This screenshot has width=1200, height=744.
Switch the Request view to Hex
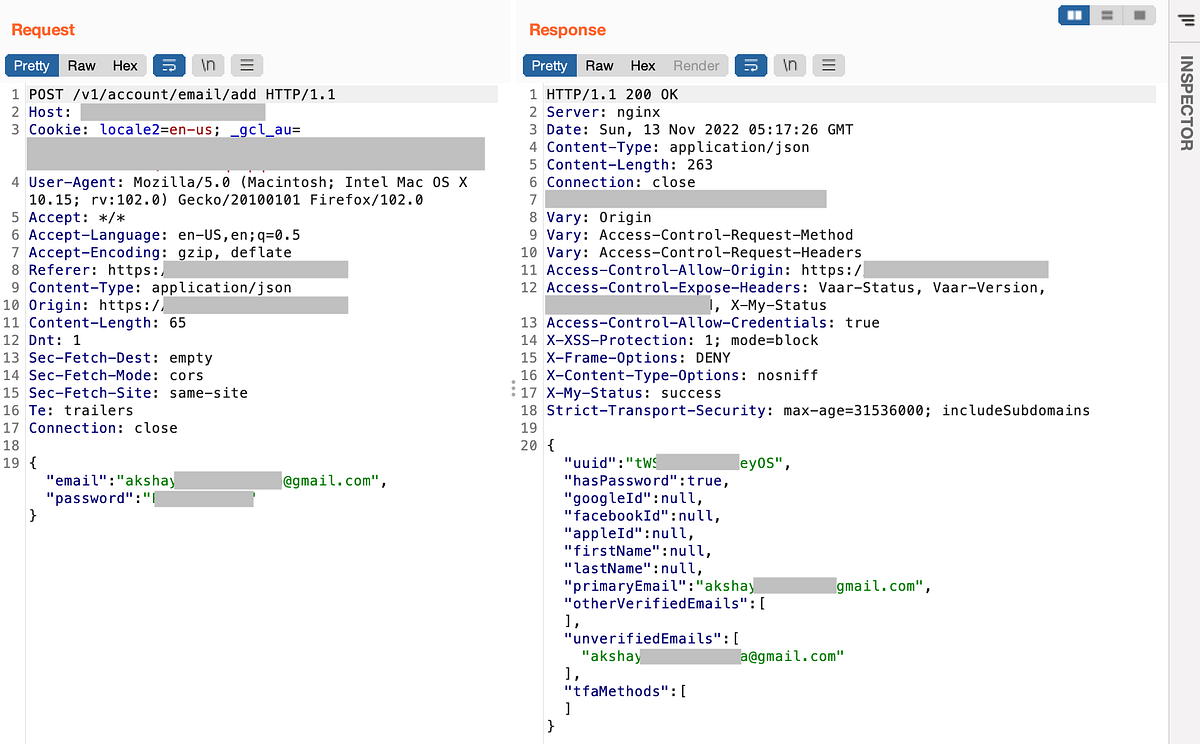pos(124,65)
